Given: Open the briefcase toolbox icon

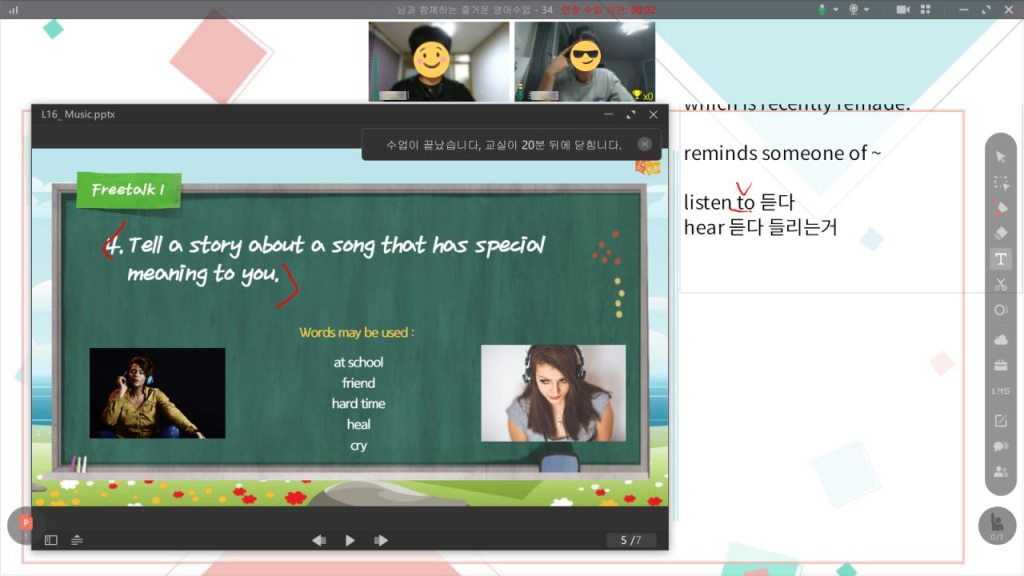Looking at the screenshot, I should (1000, 365).
